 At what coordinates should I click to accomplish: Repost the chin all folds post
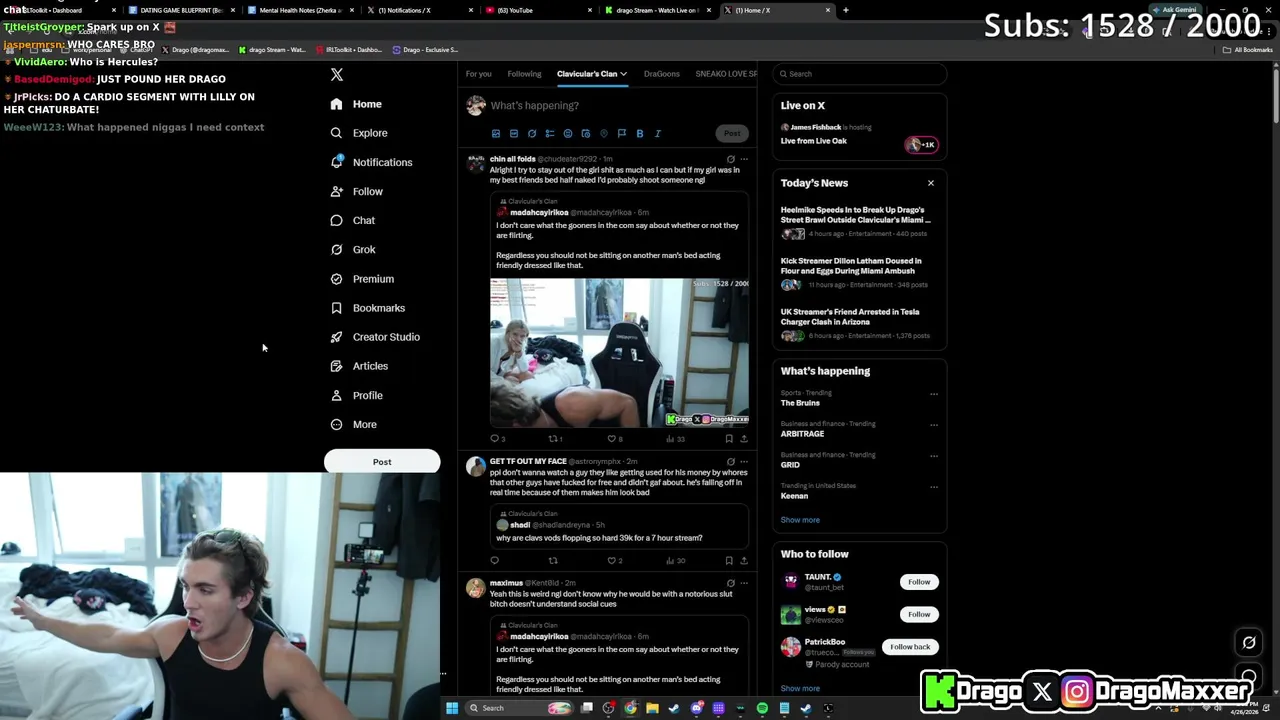coord(552,438)
